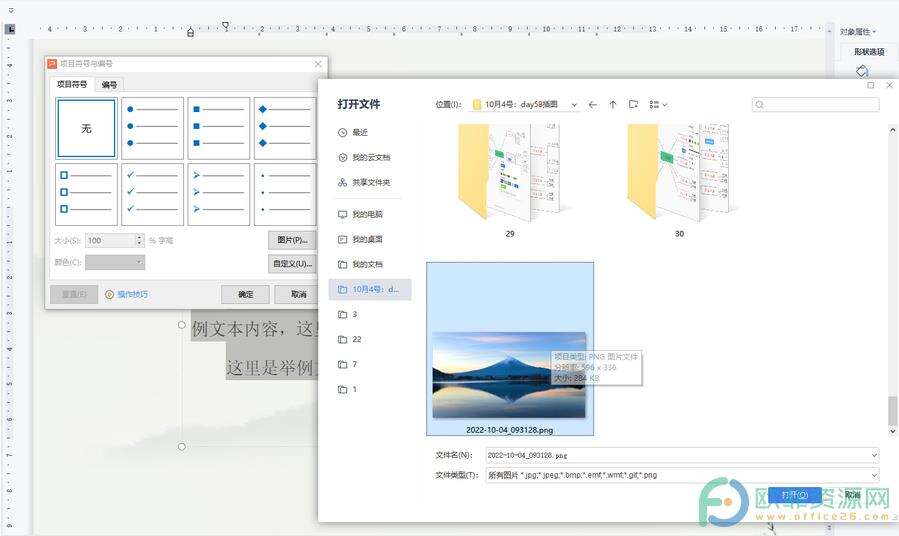The height and width of the screenshot is (536, 899).
Task: Open the 颜色 color dropdown
Action: [x=115, y=262]
